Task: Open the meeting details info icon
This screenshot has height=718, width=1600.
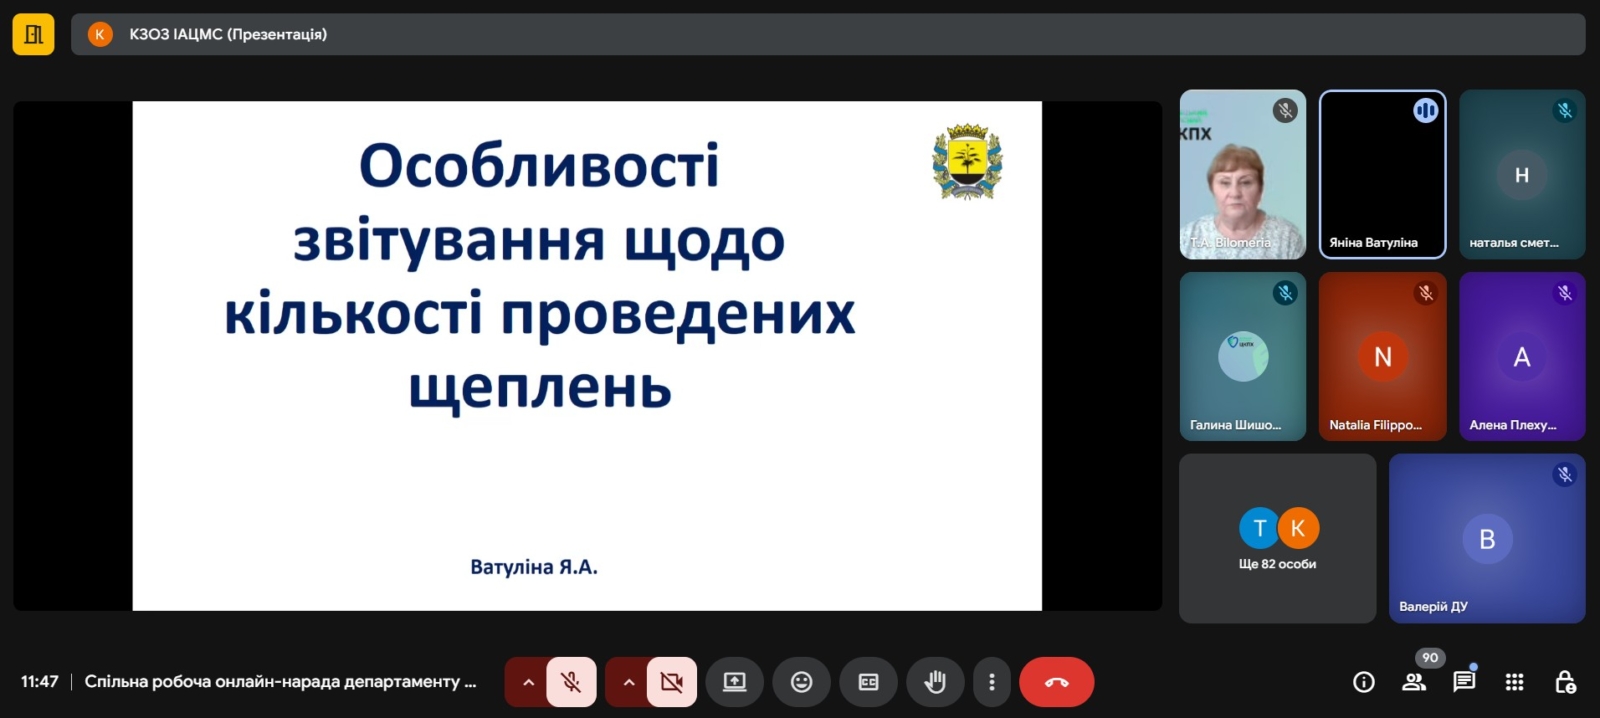Action: pos(1363,682)
